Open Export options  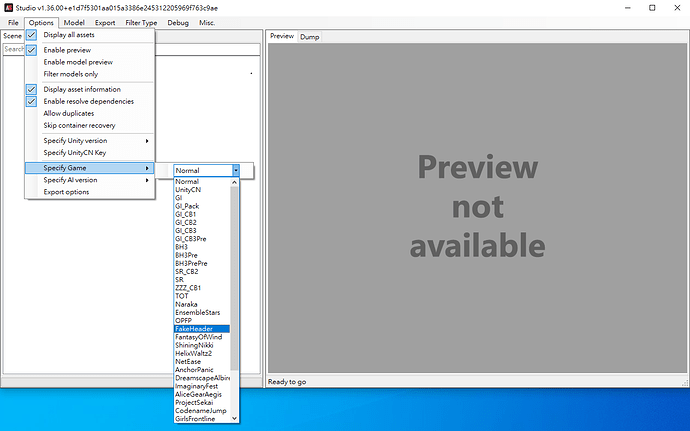90,192
